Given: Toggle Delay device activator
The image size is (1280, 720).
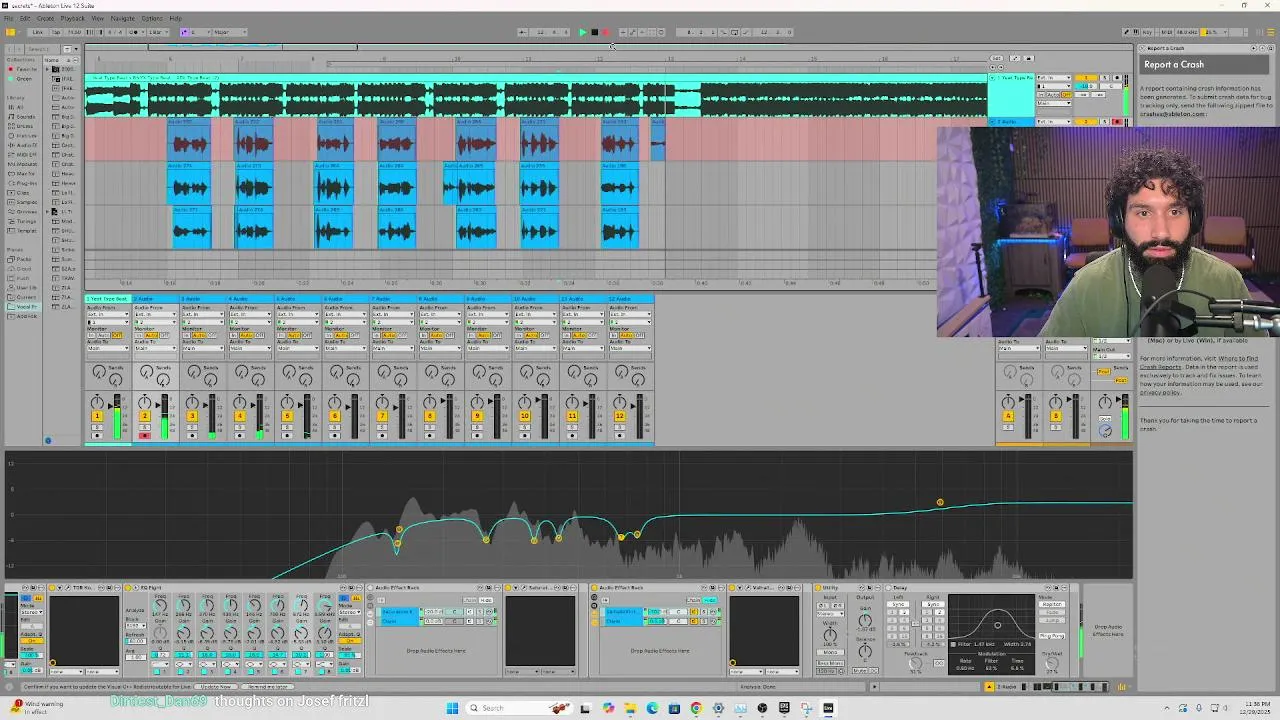Looking at the screenshot, I should (886, 588).
